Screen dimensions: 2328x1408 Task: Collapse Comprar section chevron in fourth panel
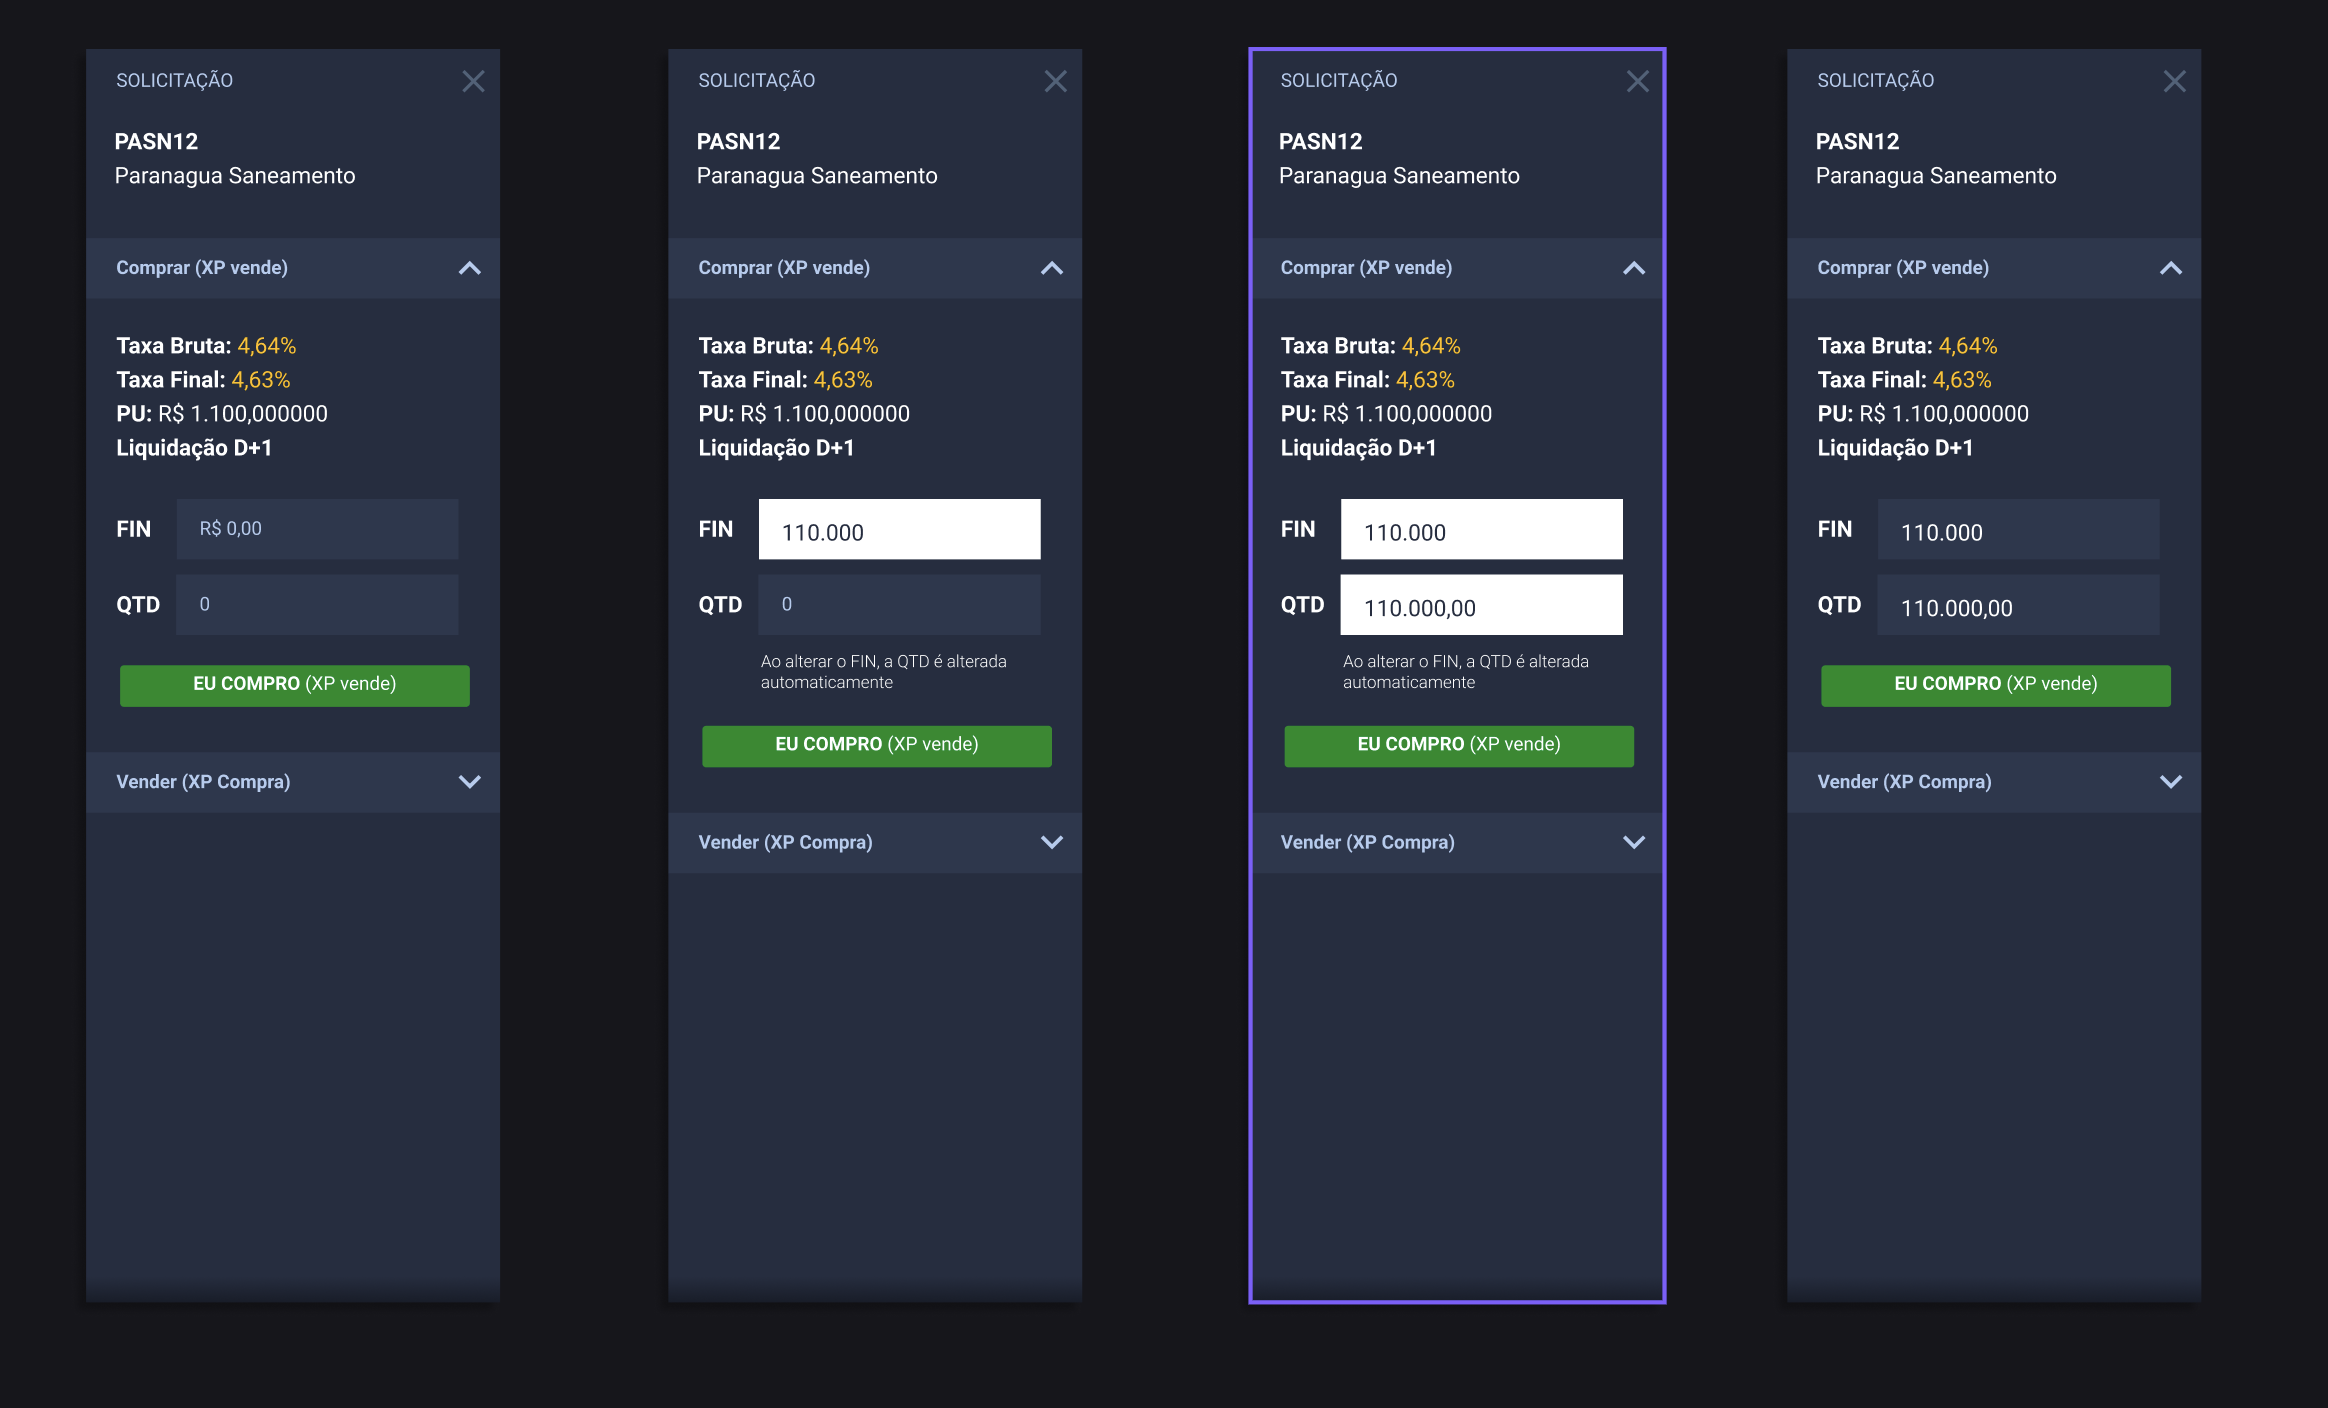coord(2170,268)
